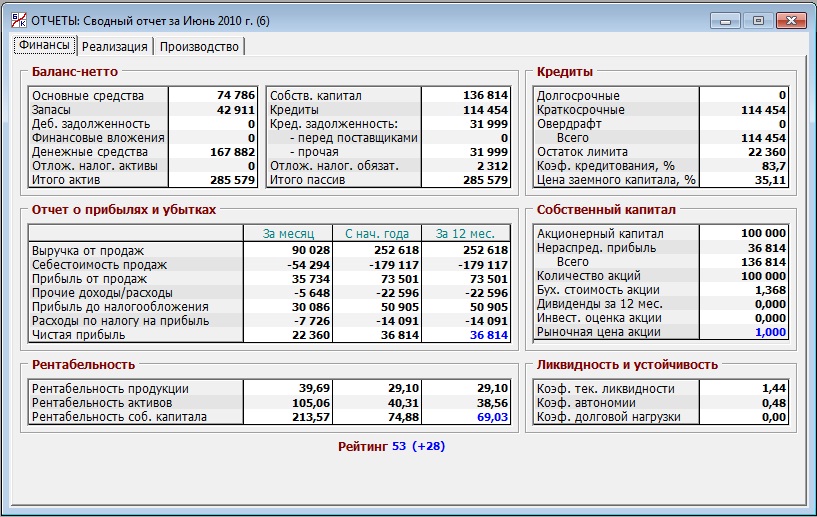Open the Производство tab

(199, 46)
